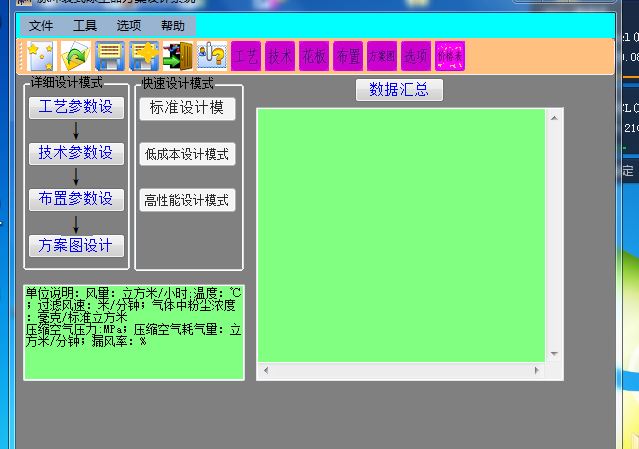
Task: Click the 数据汇总 button
Action: 399,90
